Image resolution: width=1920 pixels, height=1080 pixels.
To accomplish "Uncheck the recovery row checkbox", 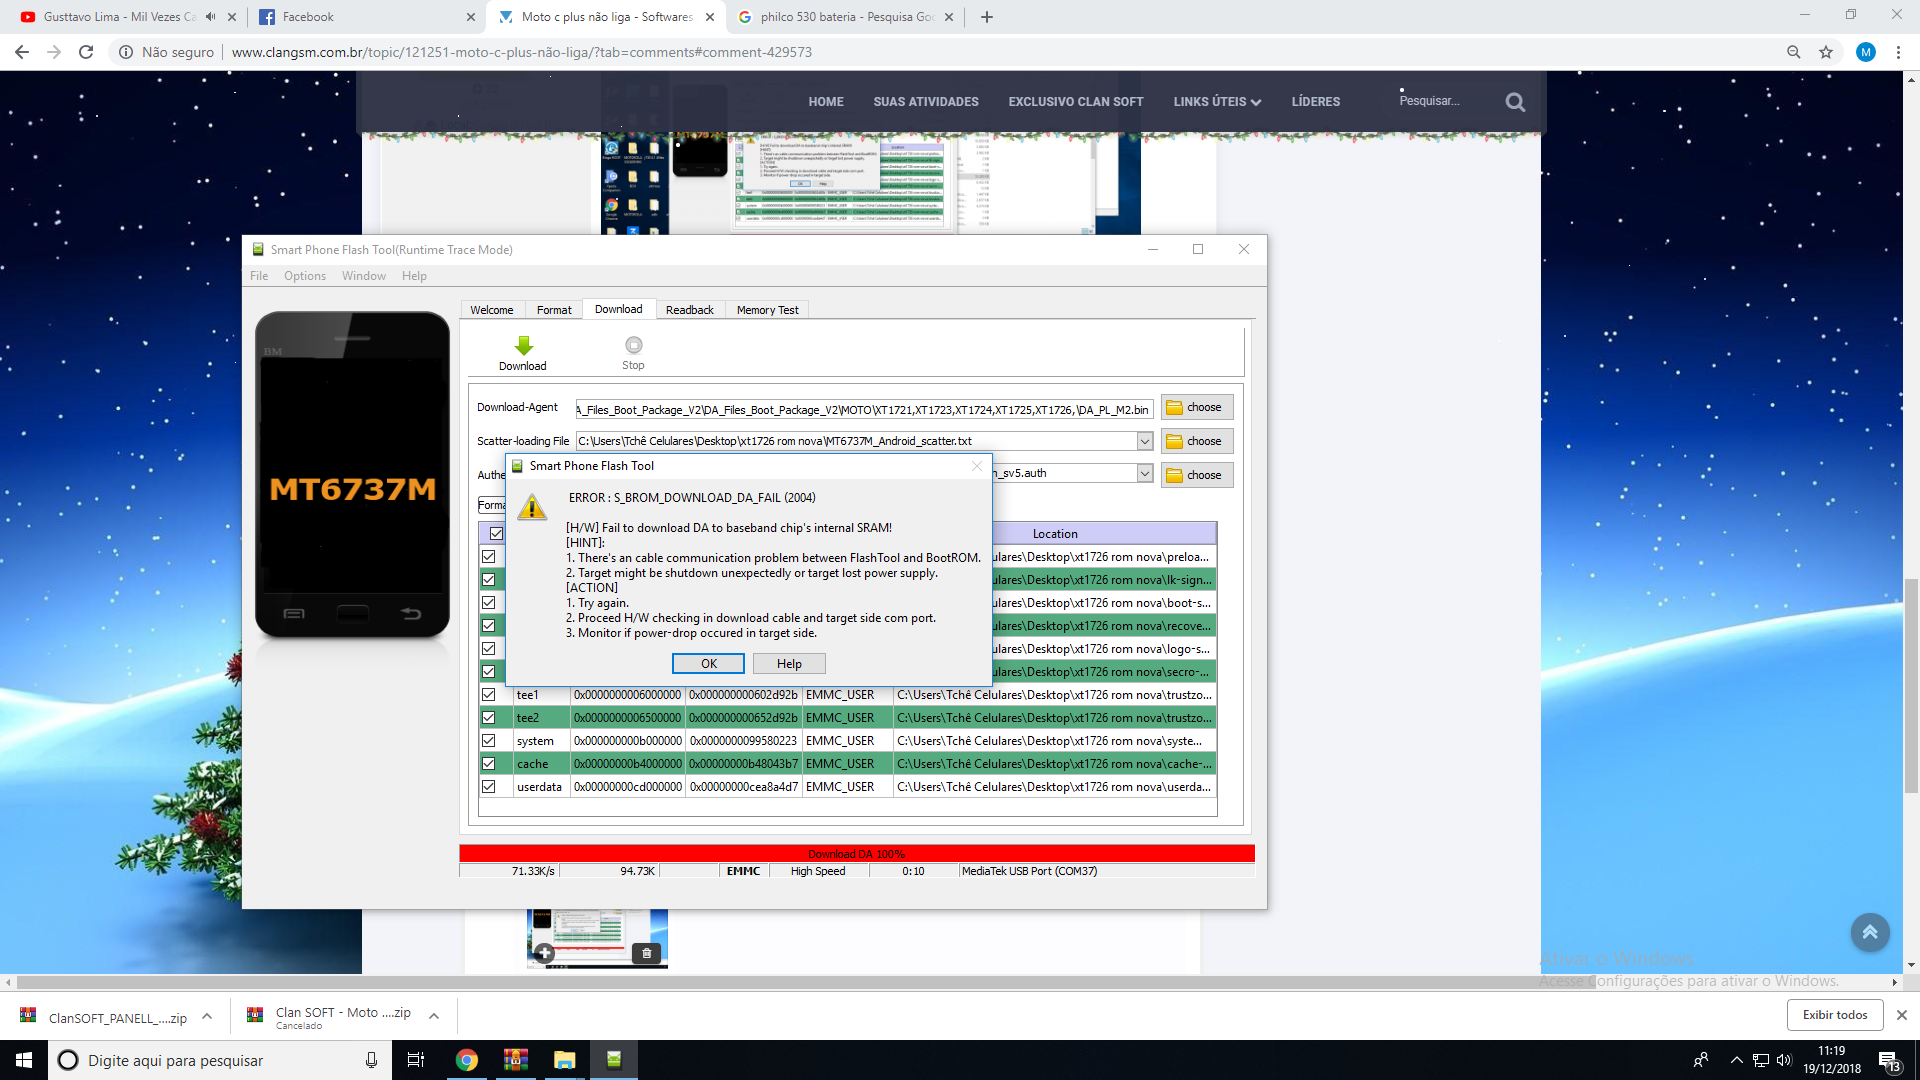I will point(489,626).
